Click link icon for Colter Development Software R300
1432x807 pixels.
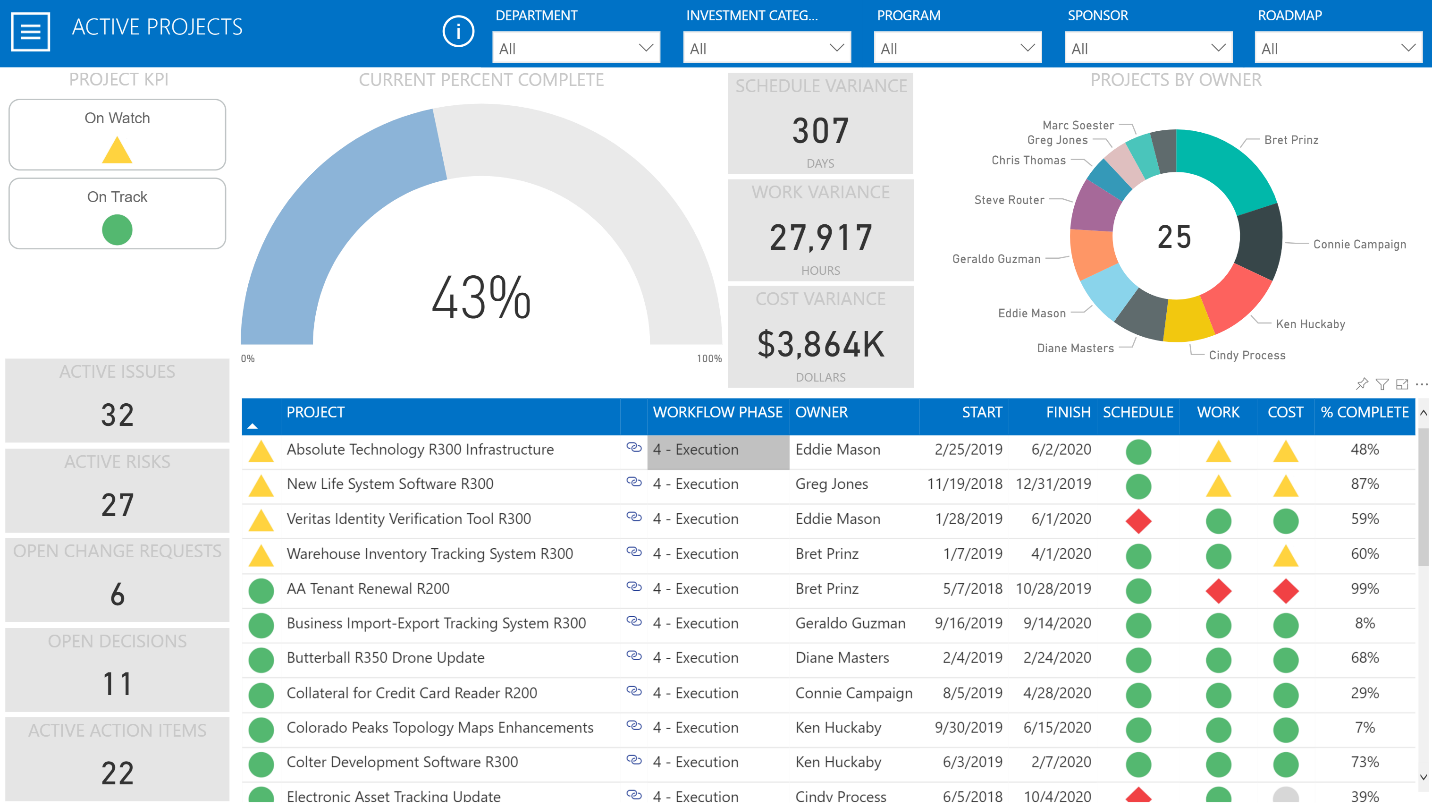[x=634, y=761]
